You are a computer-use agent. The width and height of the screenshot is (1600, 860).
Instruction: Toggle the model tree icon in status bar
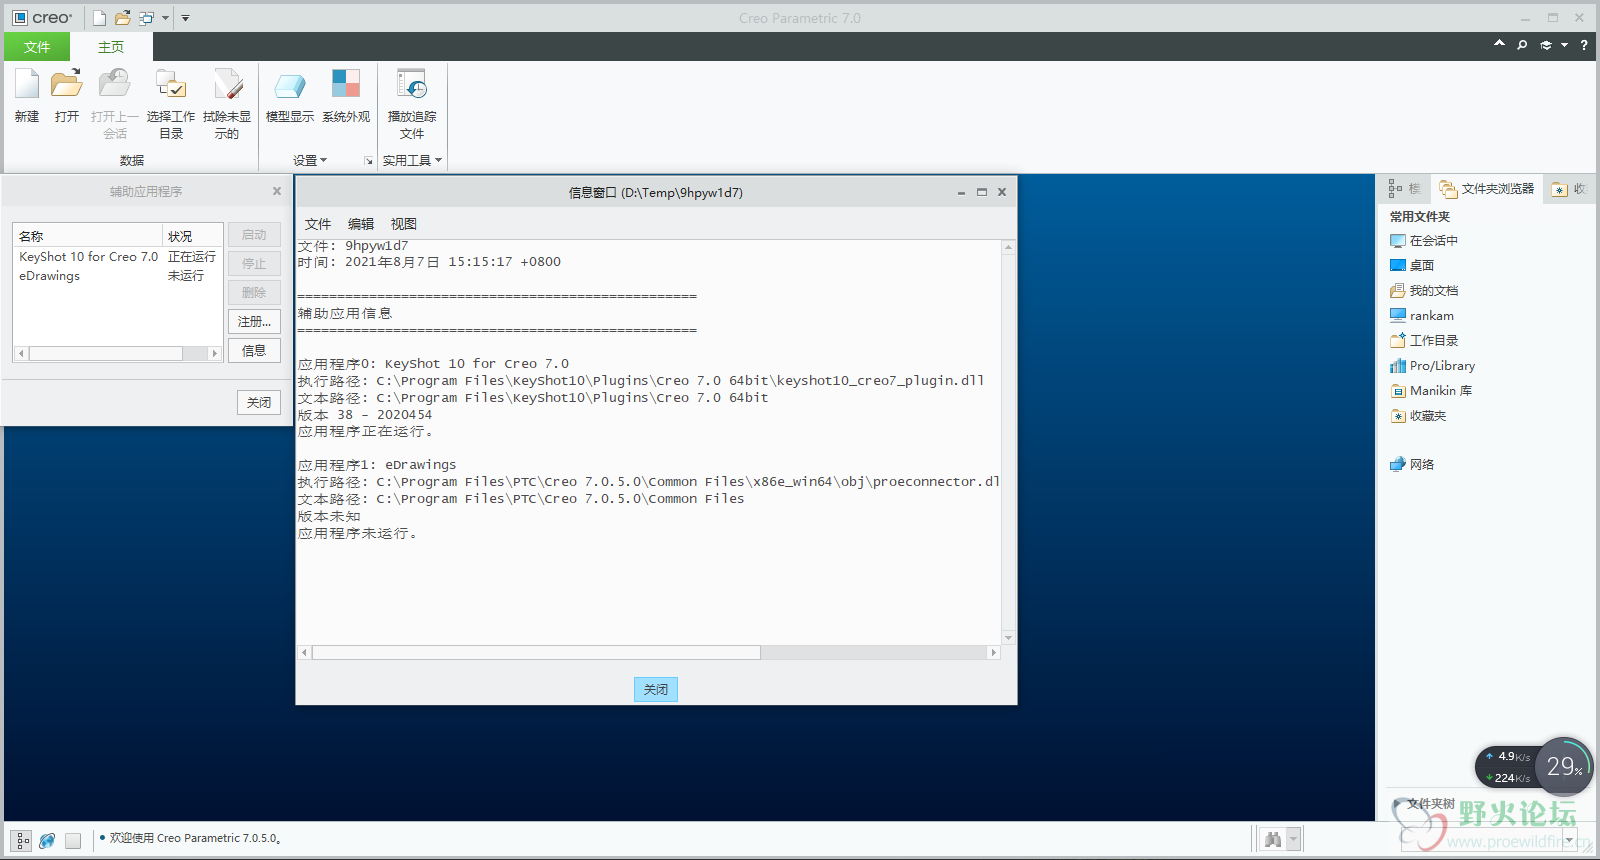(x=22, y=841)
